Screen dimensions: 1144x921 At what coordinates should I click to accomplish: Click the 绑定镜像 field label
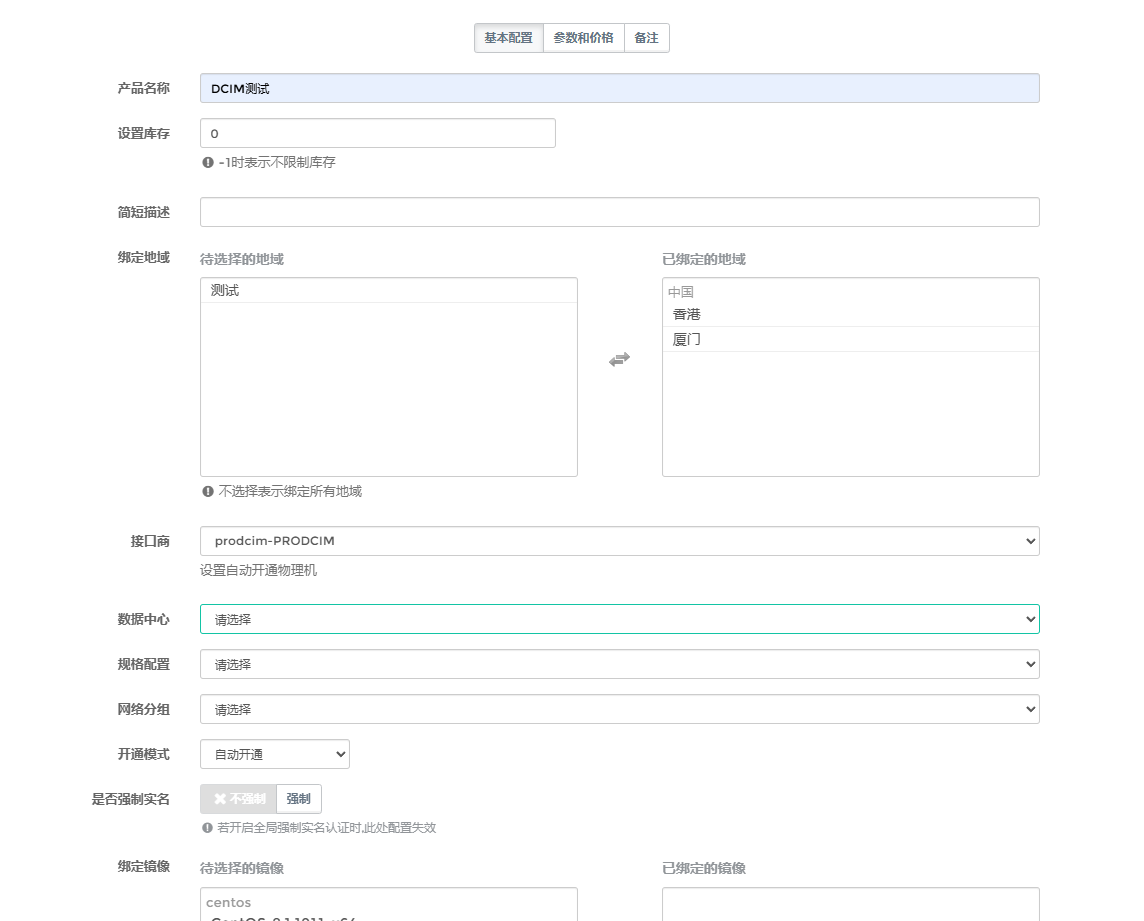[x=144, y=866]
